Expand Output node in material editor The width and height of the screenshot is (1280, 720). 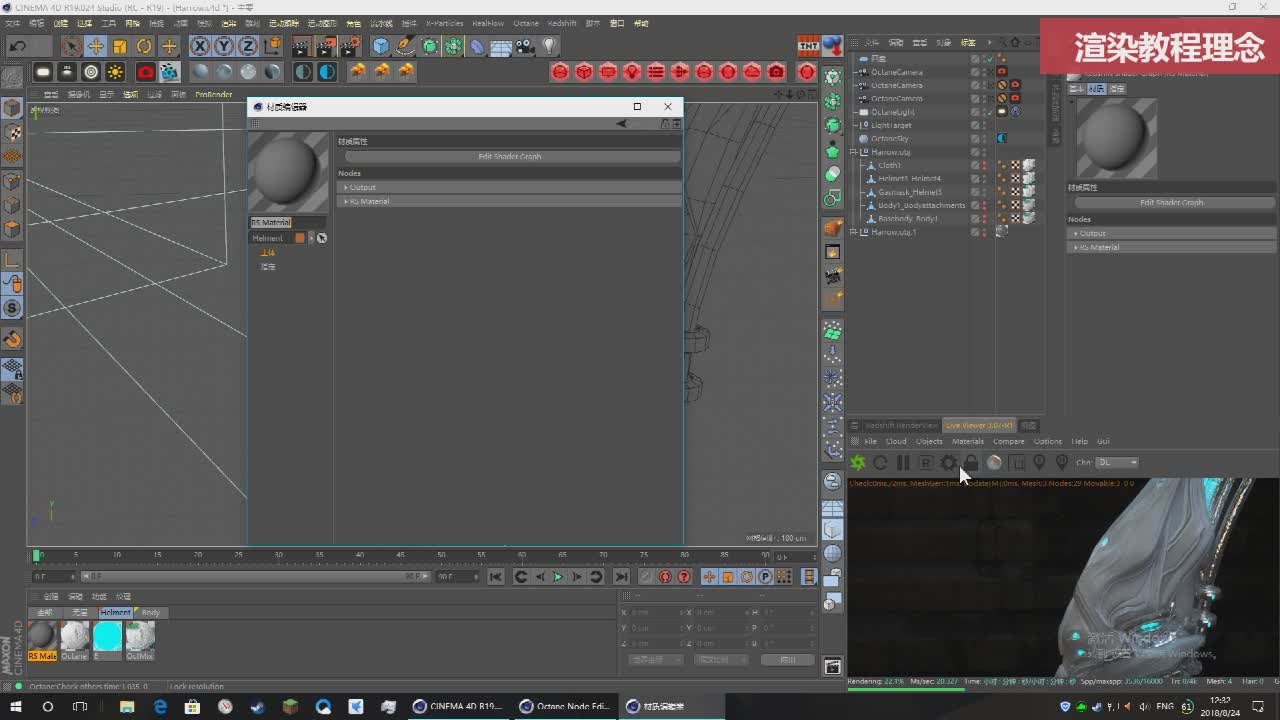[x=511, y=187]
